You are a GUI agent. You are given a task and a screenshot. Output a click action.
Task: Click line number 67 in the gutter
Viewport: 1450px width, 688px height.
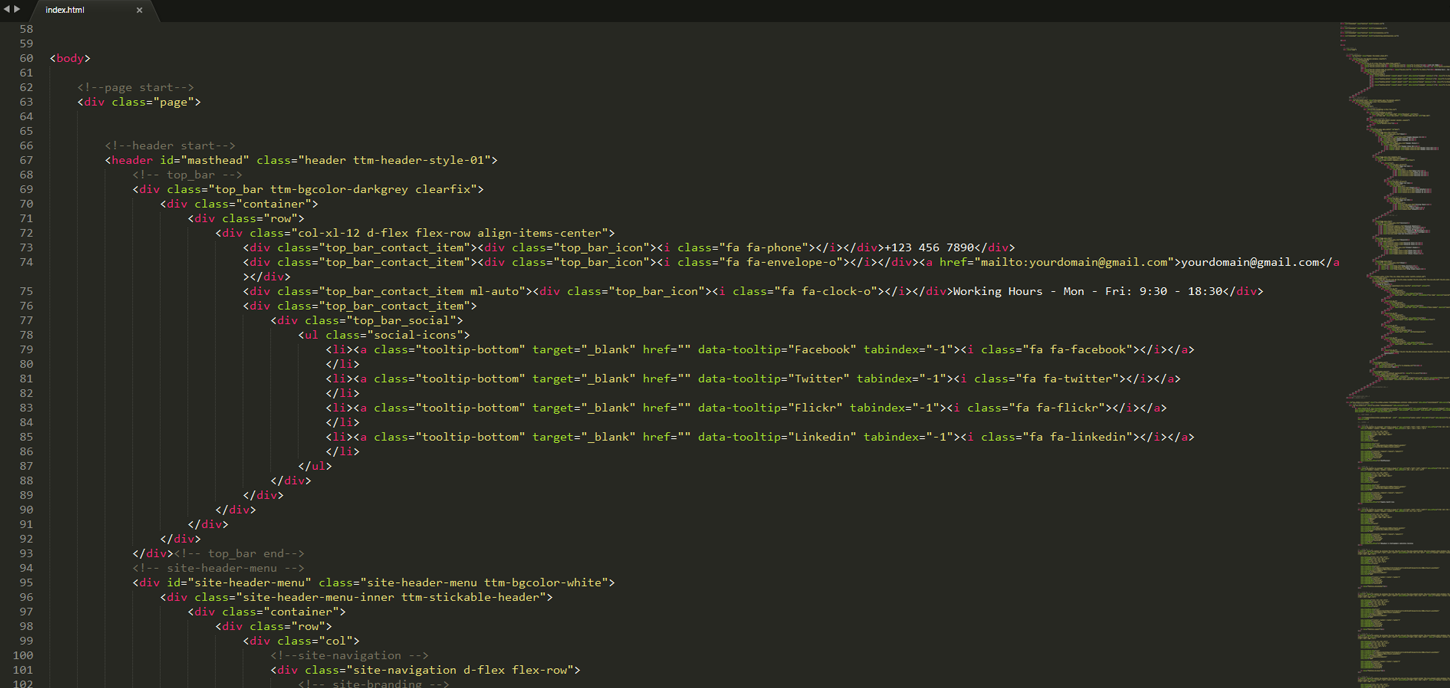pyautogui.click(x=26, y=160)
